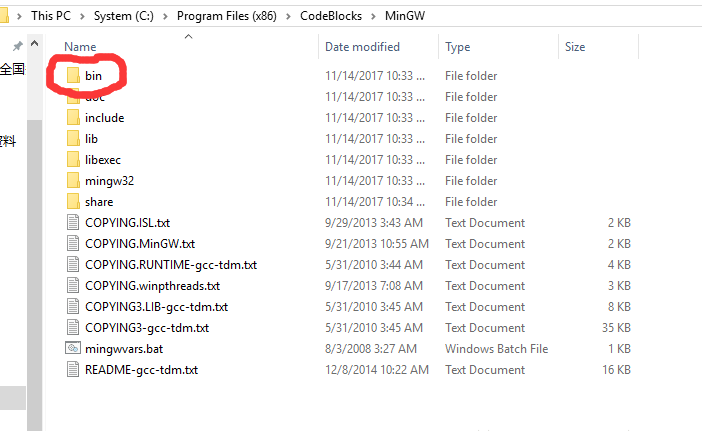The height and width of the screenshot is (431, 702).
Task: Click the sort arrow above Name column
Action: (188, 36)
